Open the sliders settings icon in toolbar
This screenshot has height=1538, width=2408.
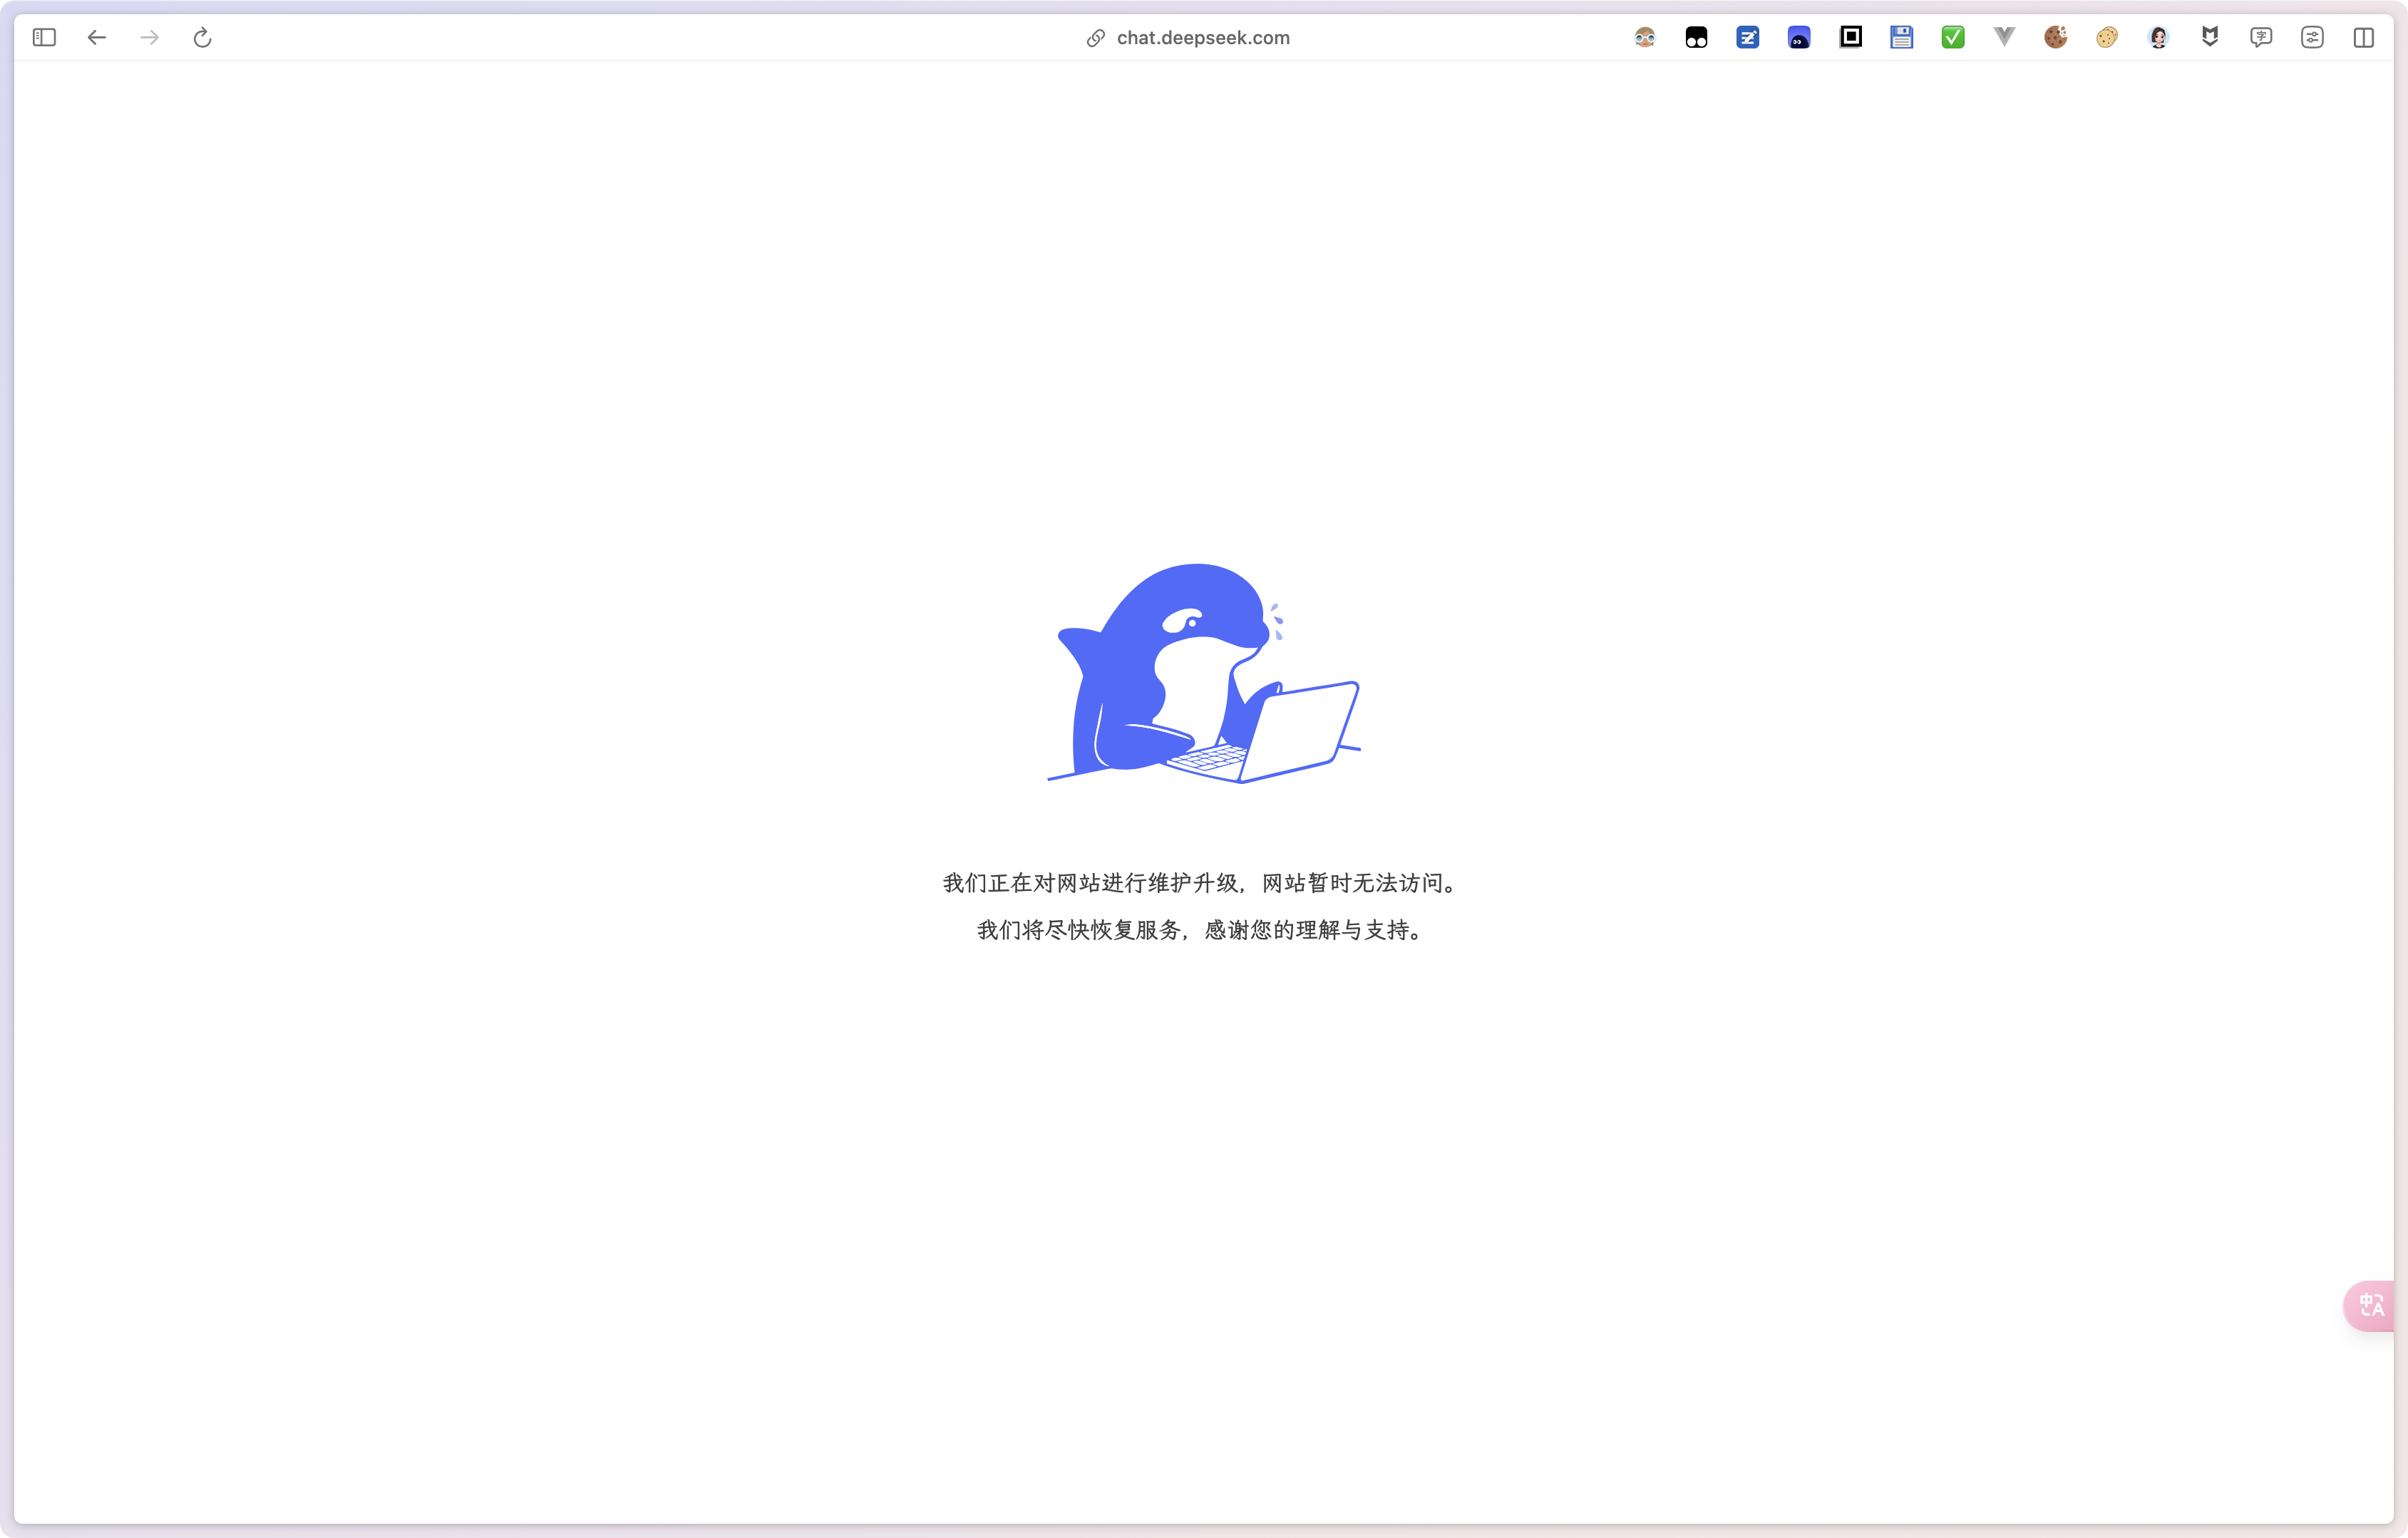pos(2312,38)
